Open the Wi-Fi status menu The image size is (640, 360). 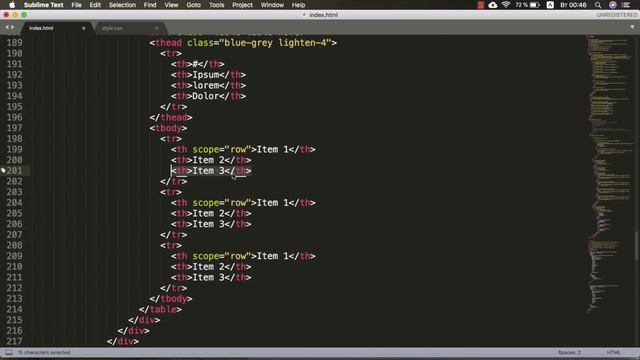[506, 5]
